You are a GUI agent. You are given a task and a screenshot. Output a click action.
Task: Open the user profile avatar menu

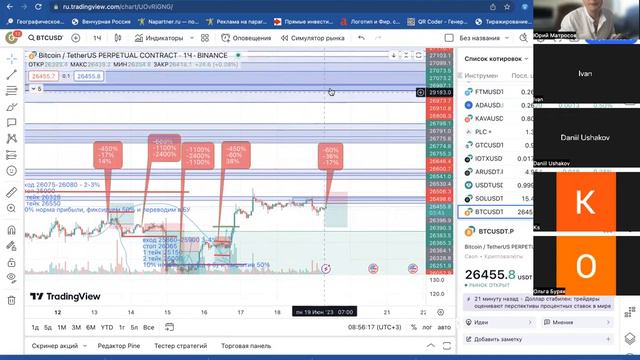(12, 38)
